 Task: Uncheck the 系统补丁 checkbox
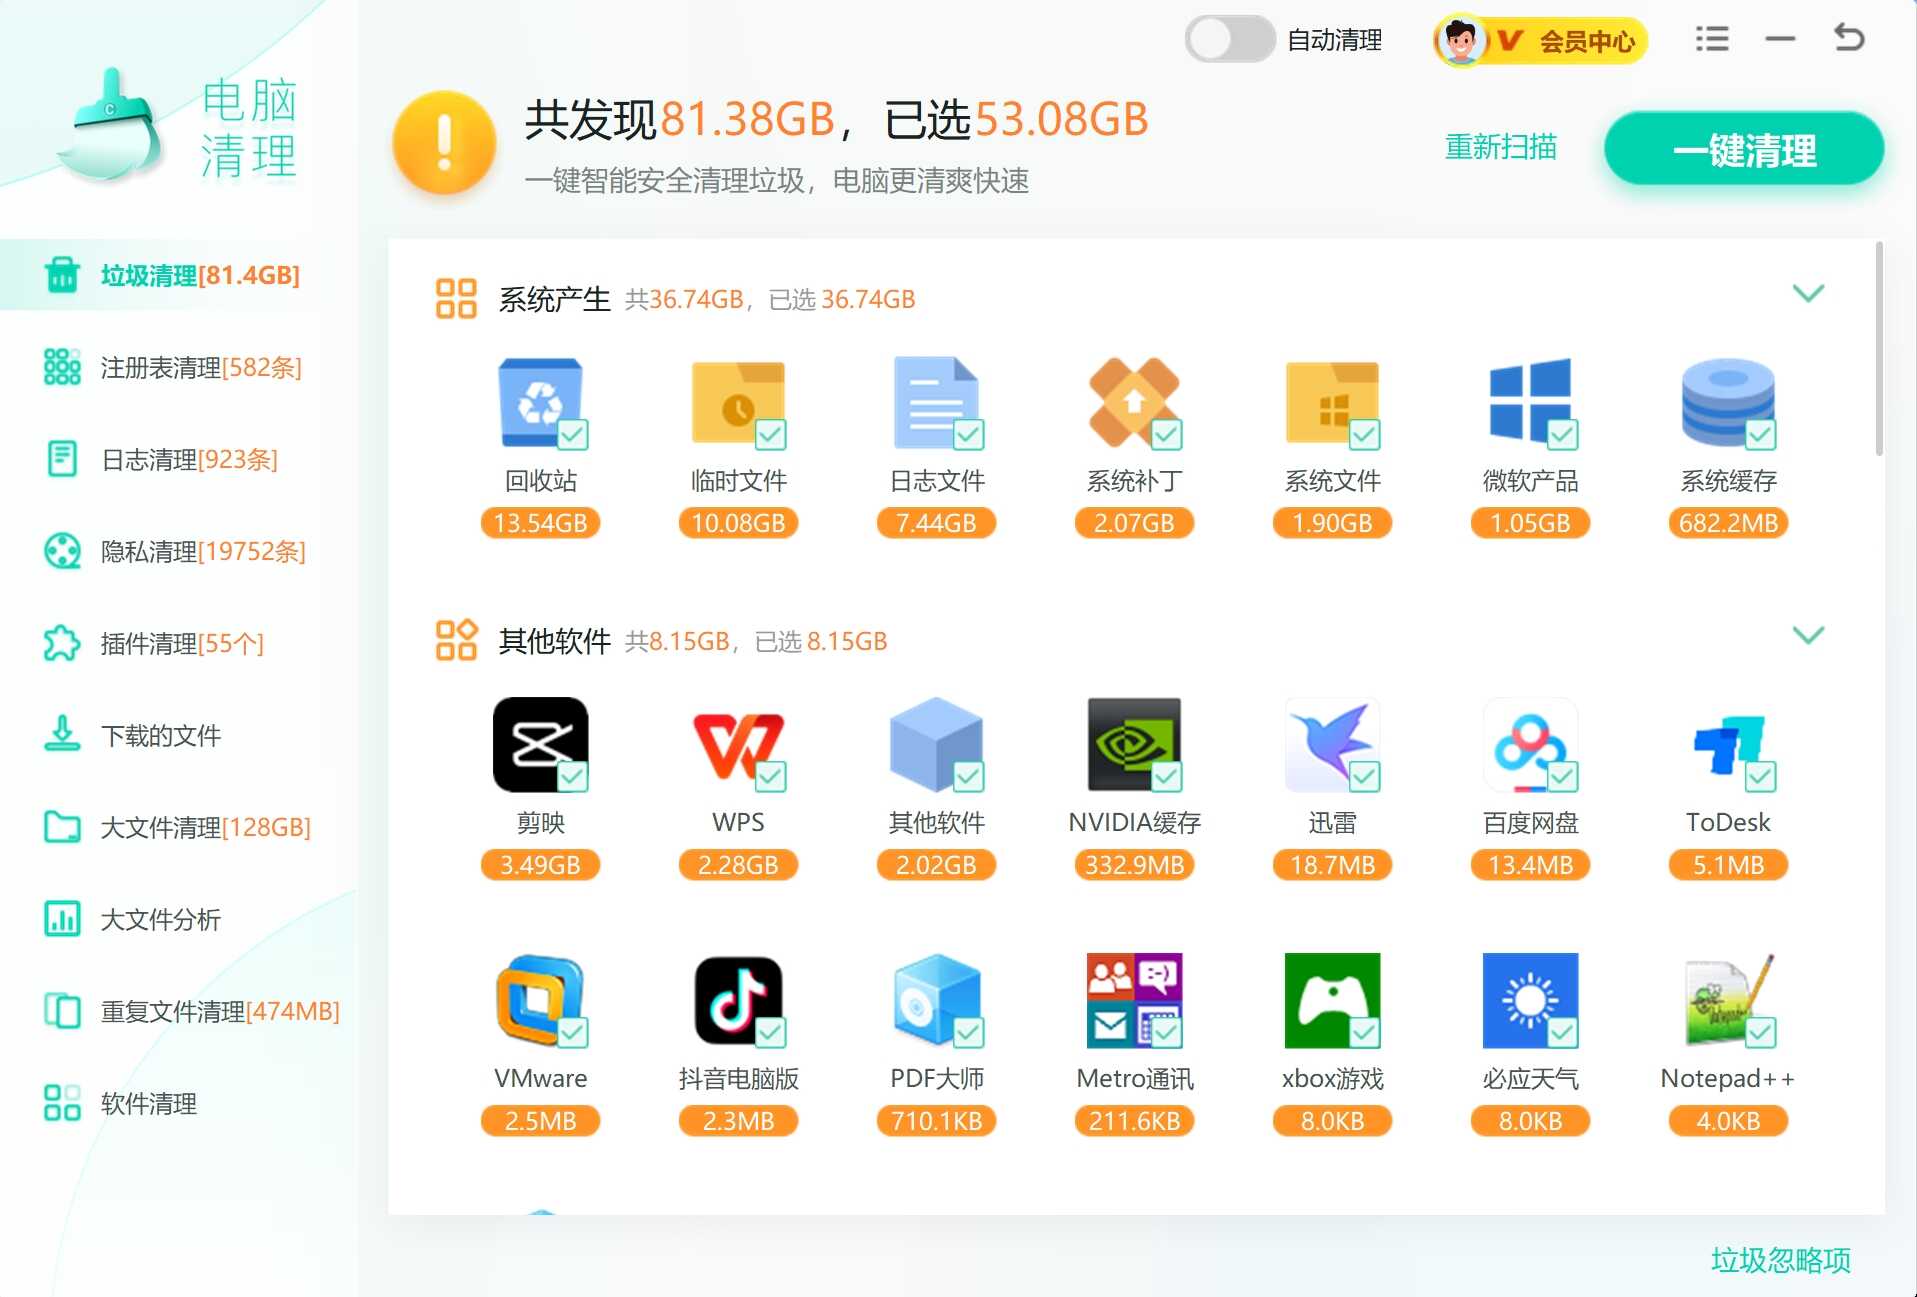pos(1166,434)
